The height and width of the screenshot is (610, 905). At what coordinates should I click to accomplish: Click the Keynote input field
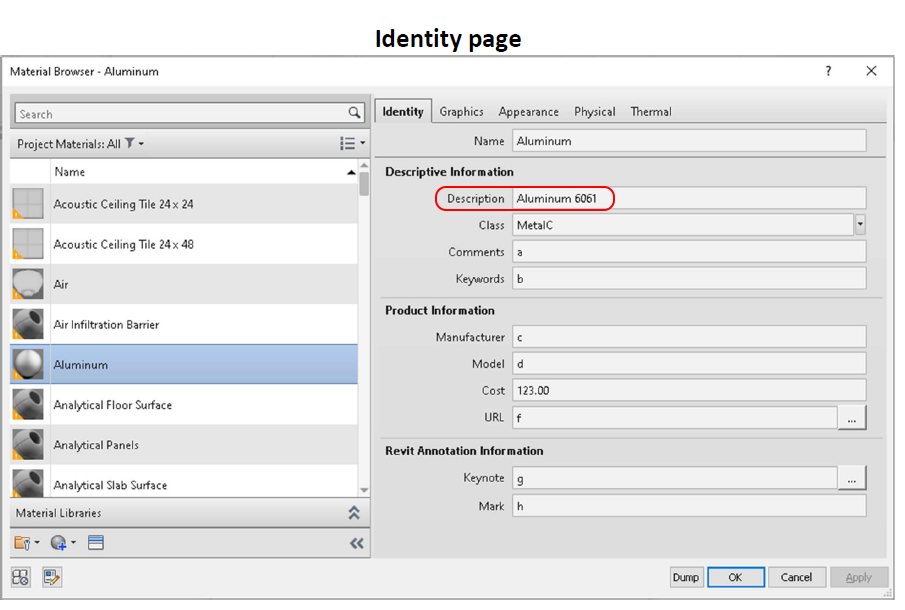675,478
